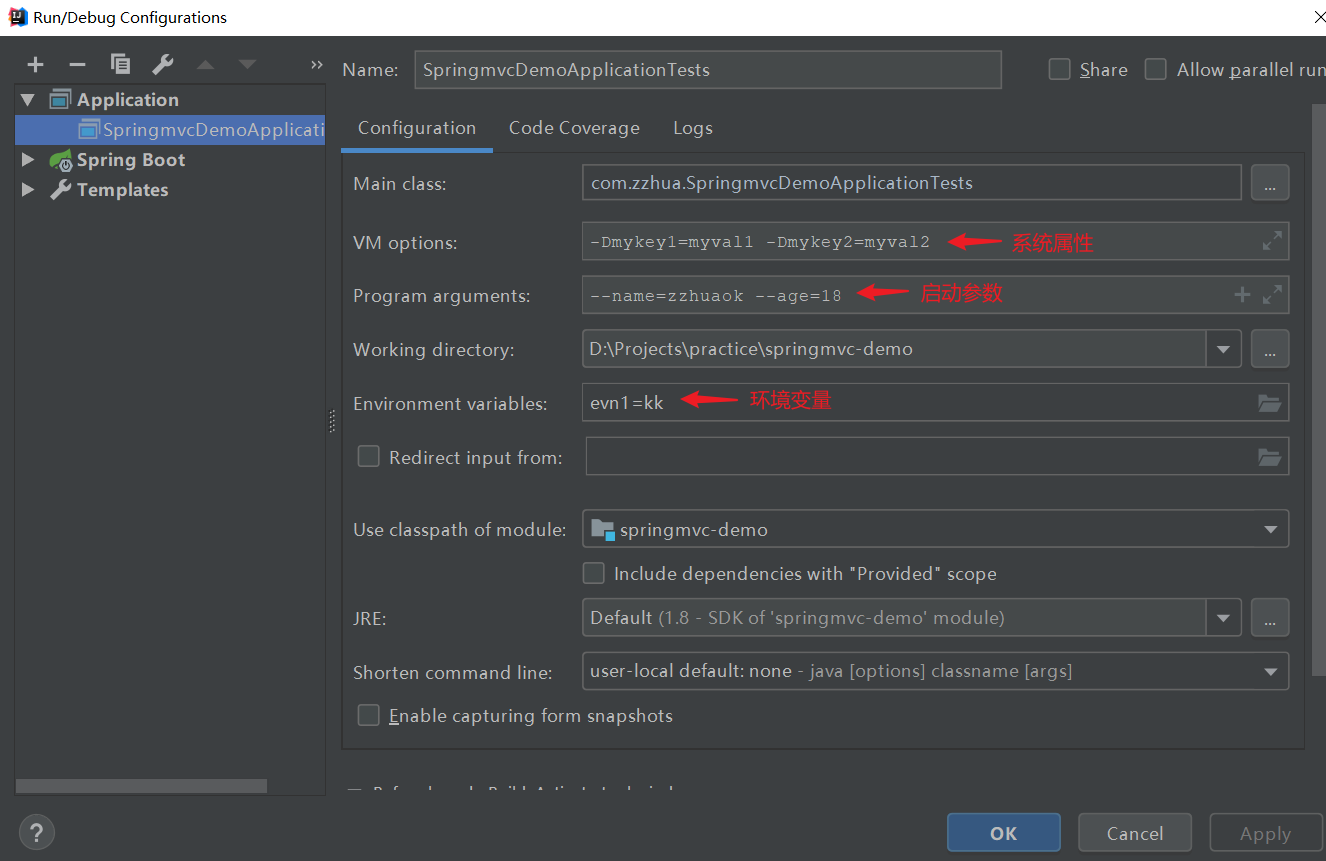Open edit defaults wrench icon
The width and height of the screenshot is (1326, 861).
[163, 65]
